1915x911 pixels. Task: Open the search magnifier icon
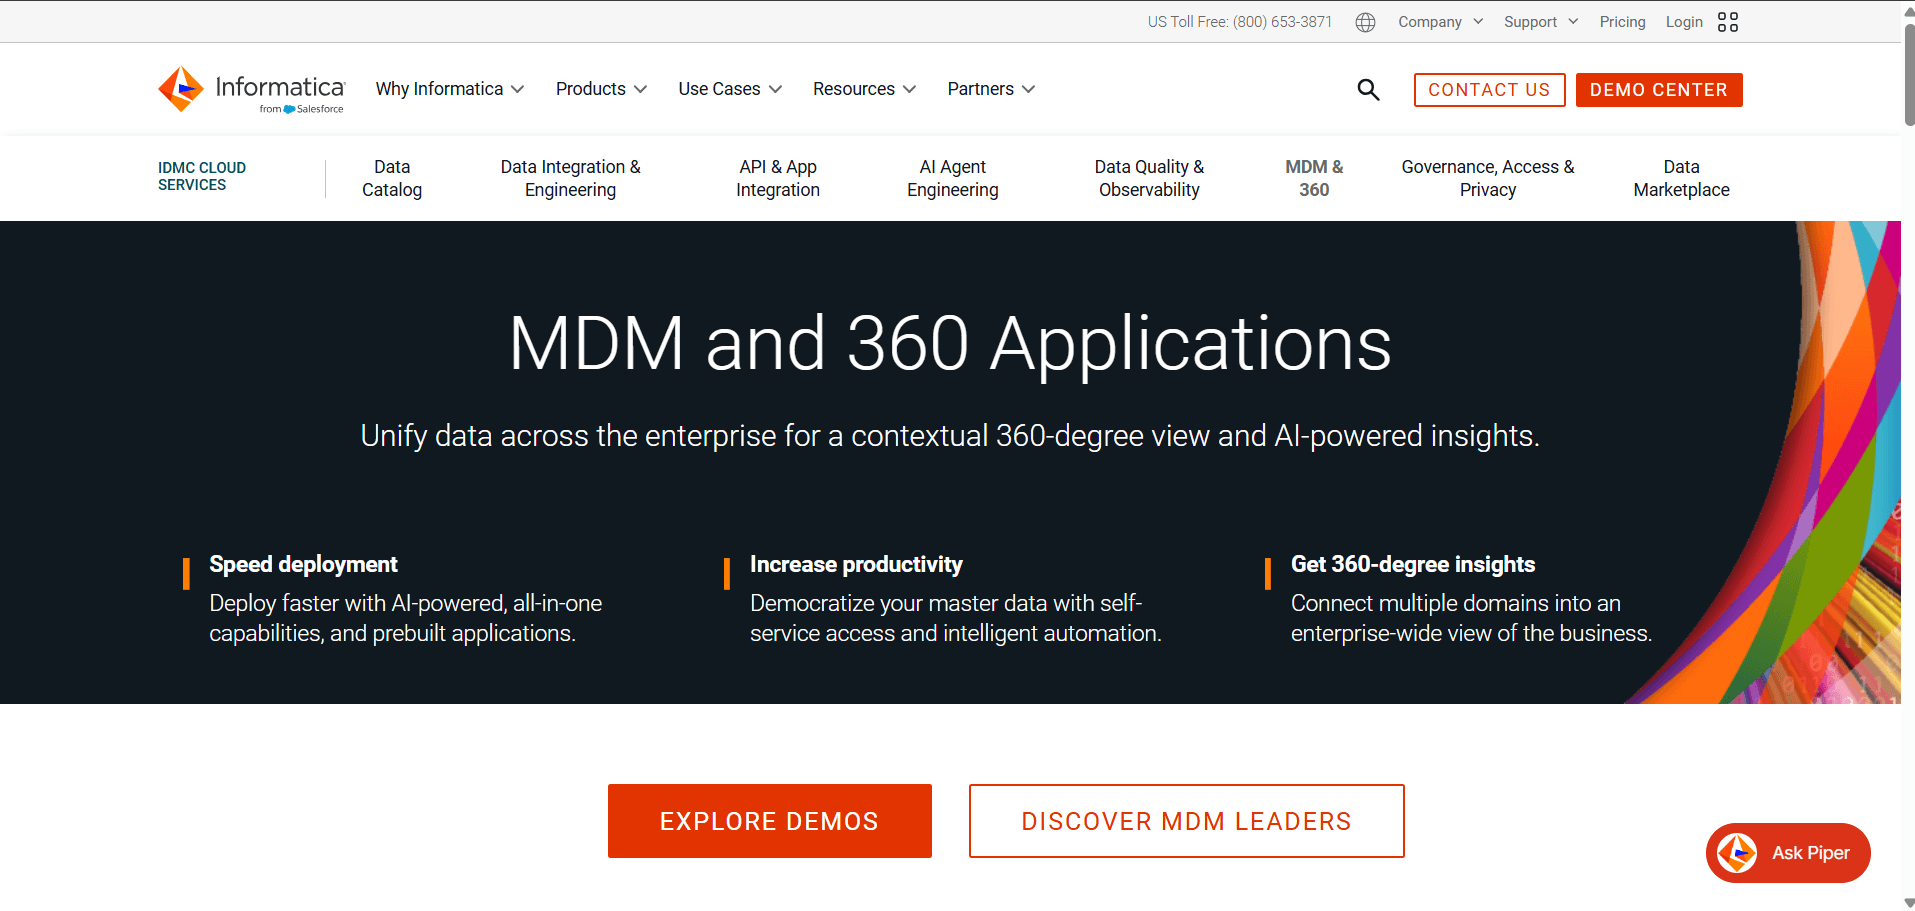pyautogui.click(x=1368, y=90)
